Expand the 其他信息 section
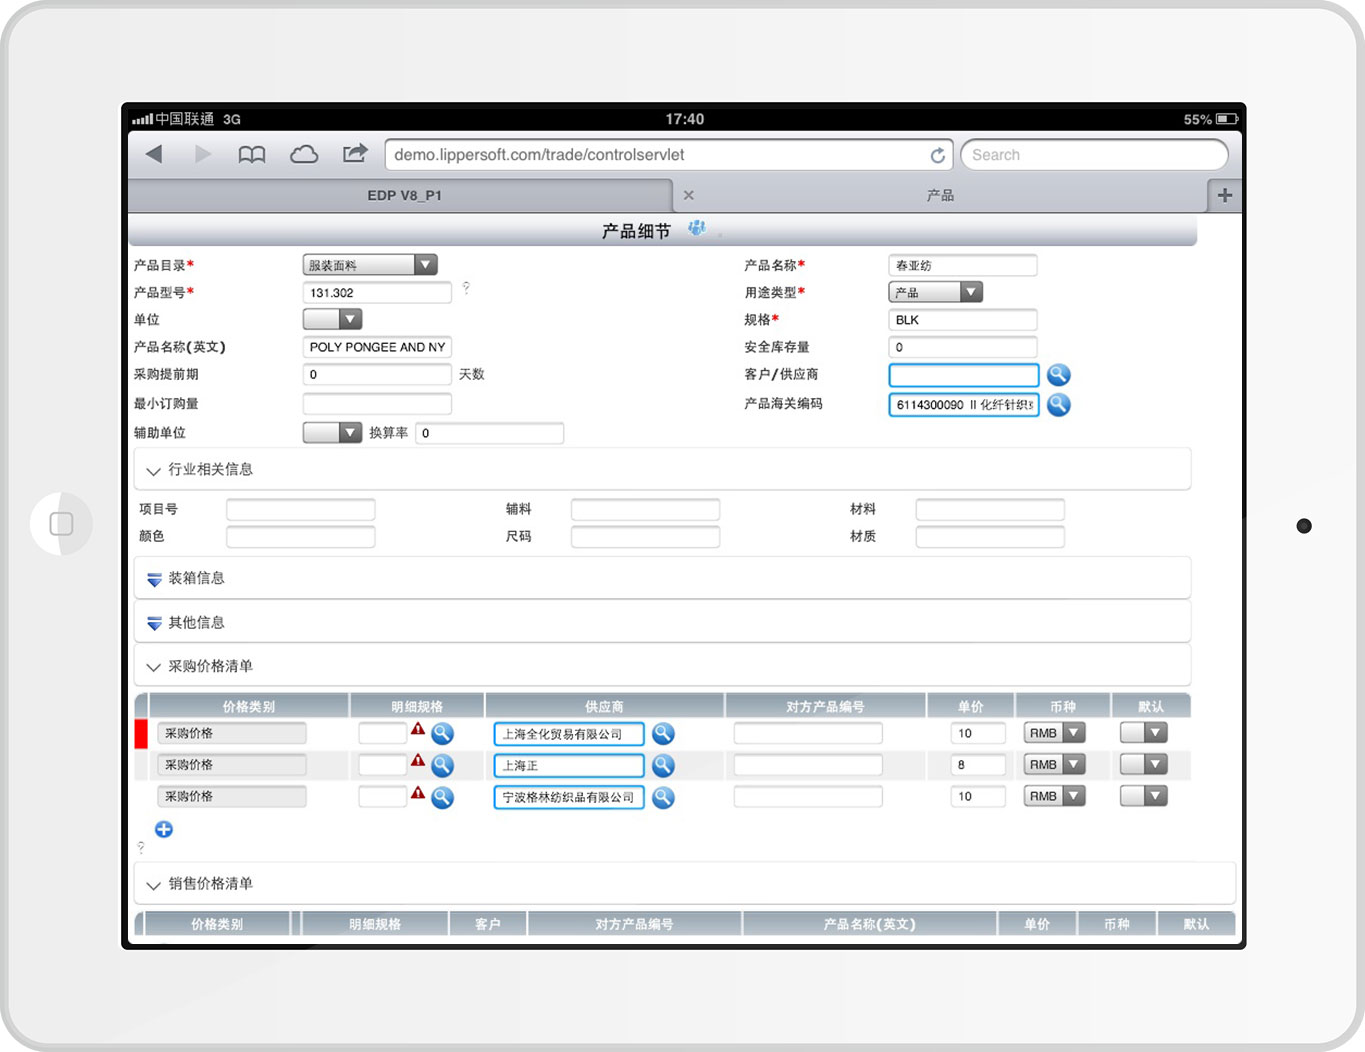 point(154,623)
